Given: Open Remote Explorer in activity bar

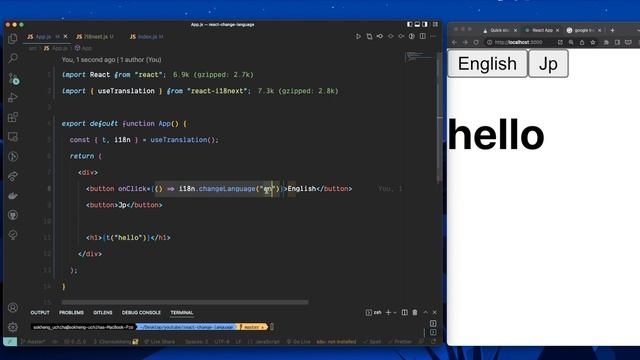Looking at the screenshot, I should 13,137.
